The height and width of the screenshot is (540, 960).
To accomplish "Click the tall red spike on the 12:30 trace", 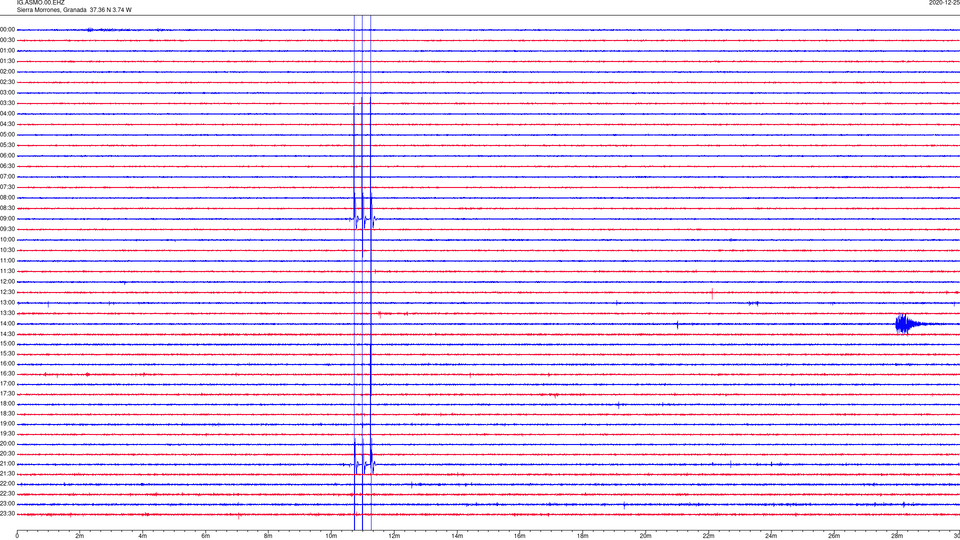I will pos(712,293).
